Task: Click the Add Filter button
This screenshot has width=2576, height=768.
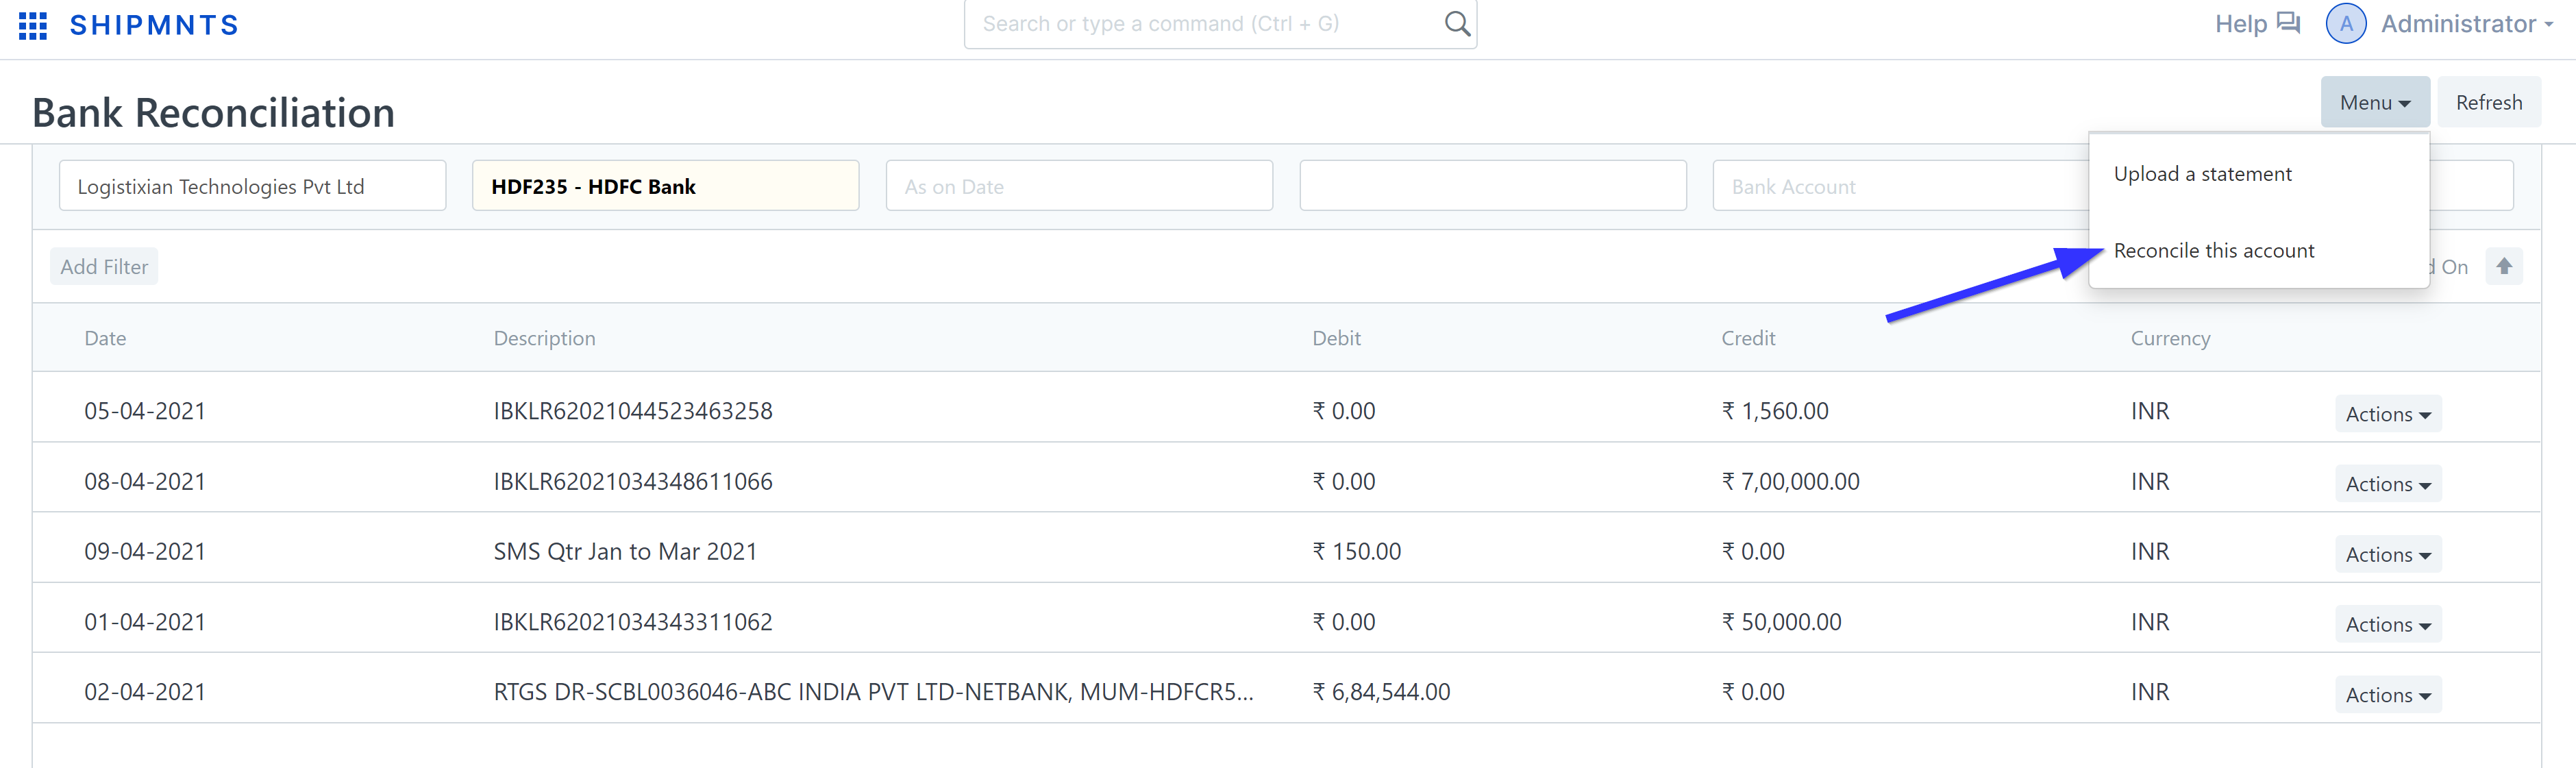Action: point(104,267)
